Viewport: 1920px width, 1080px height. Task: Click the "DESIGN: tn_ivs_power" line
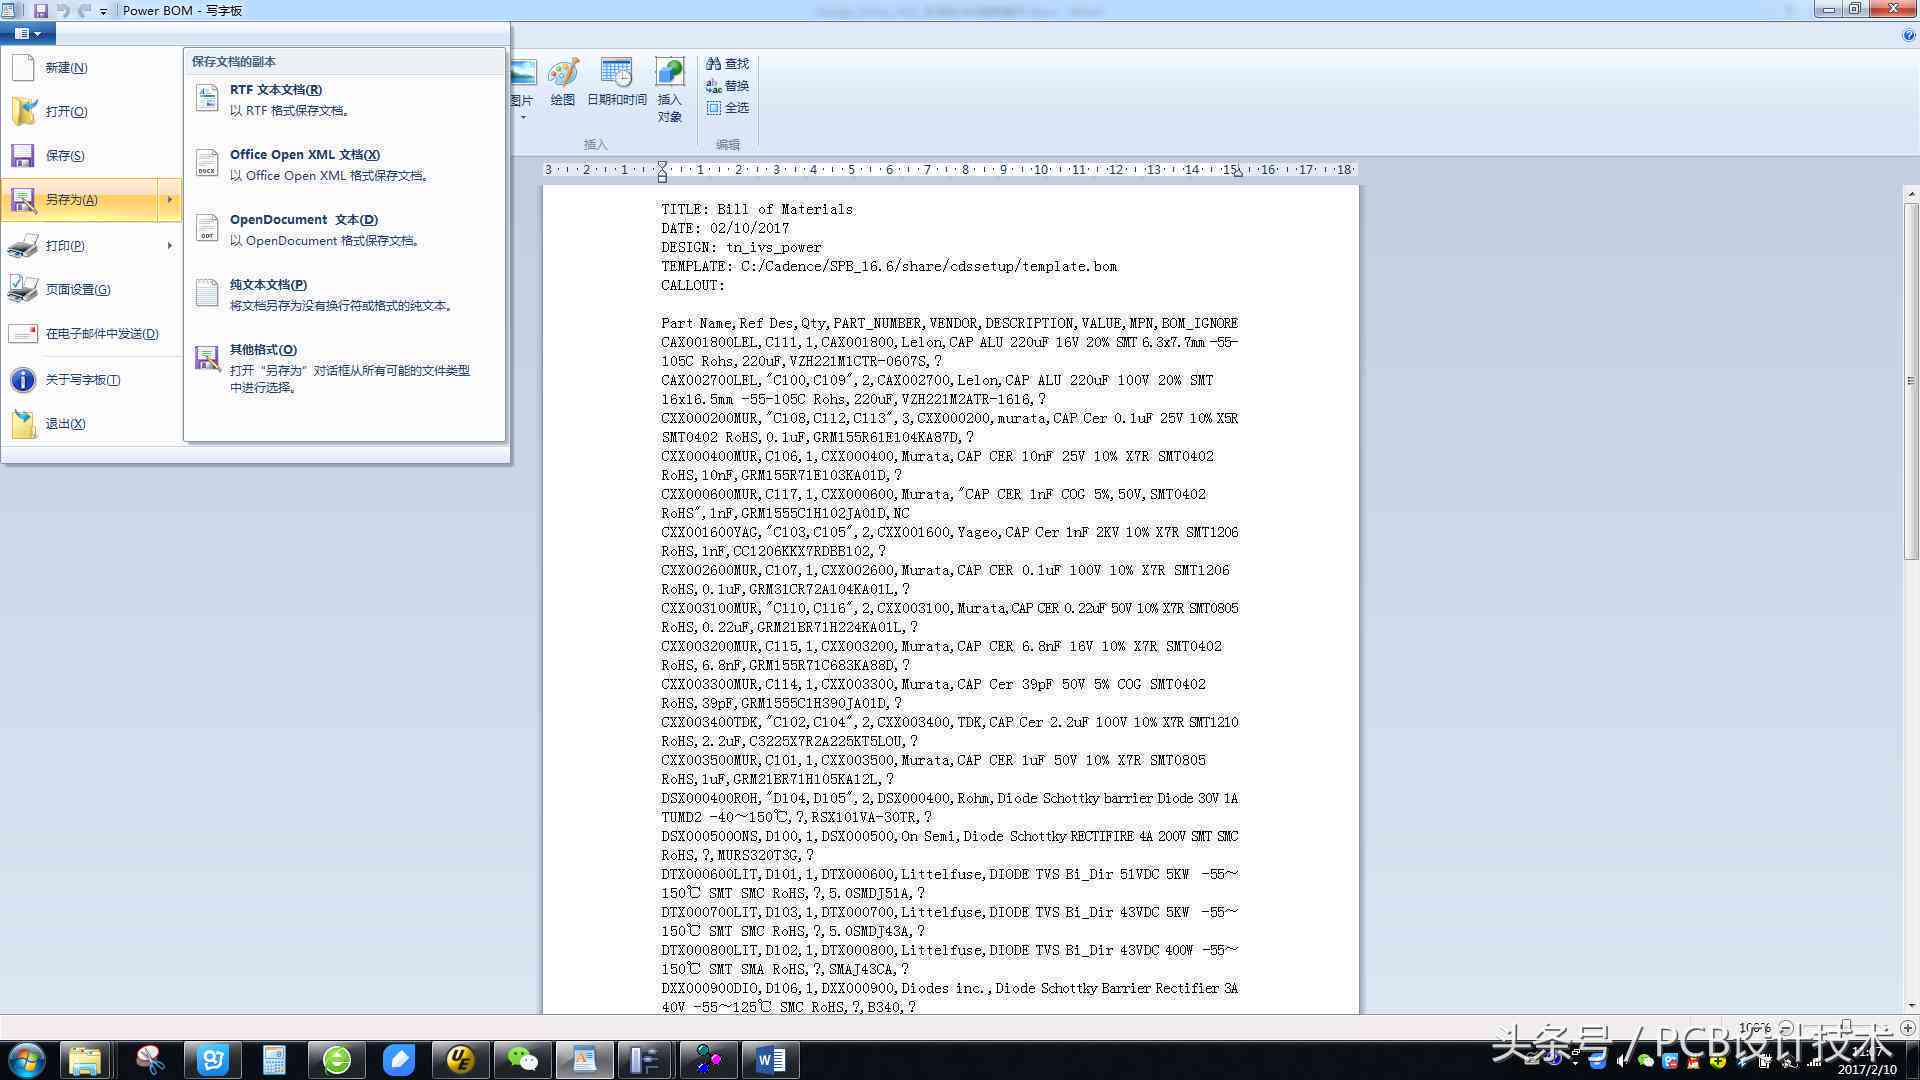click(x=741, y=247)
